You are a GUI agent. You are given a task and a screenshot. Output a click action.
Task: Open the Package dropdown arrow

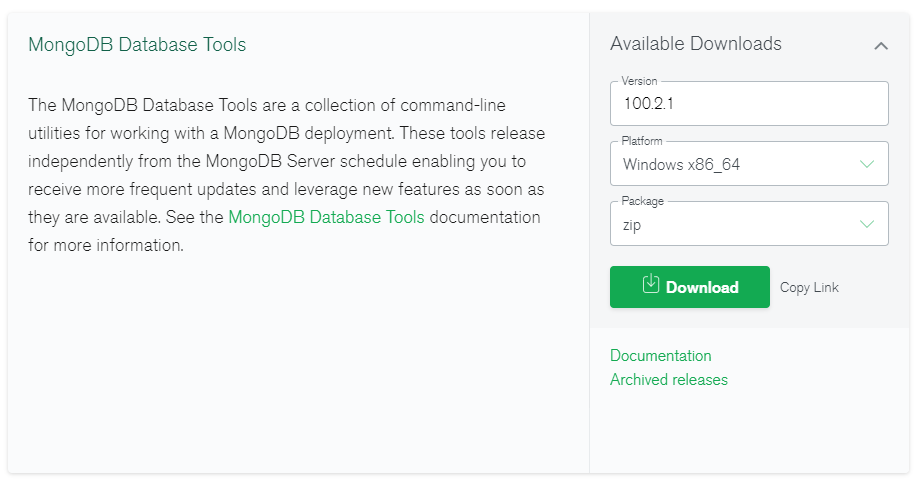tap(867, 224)
